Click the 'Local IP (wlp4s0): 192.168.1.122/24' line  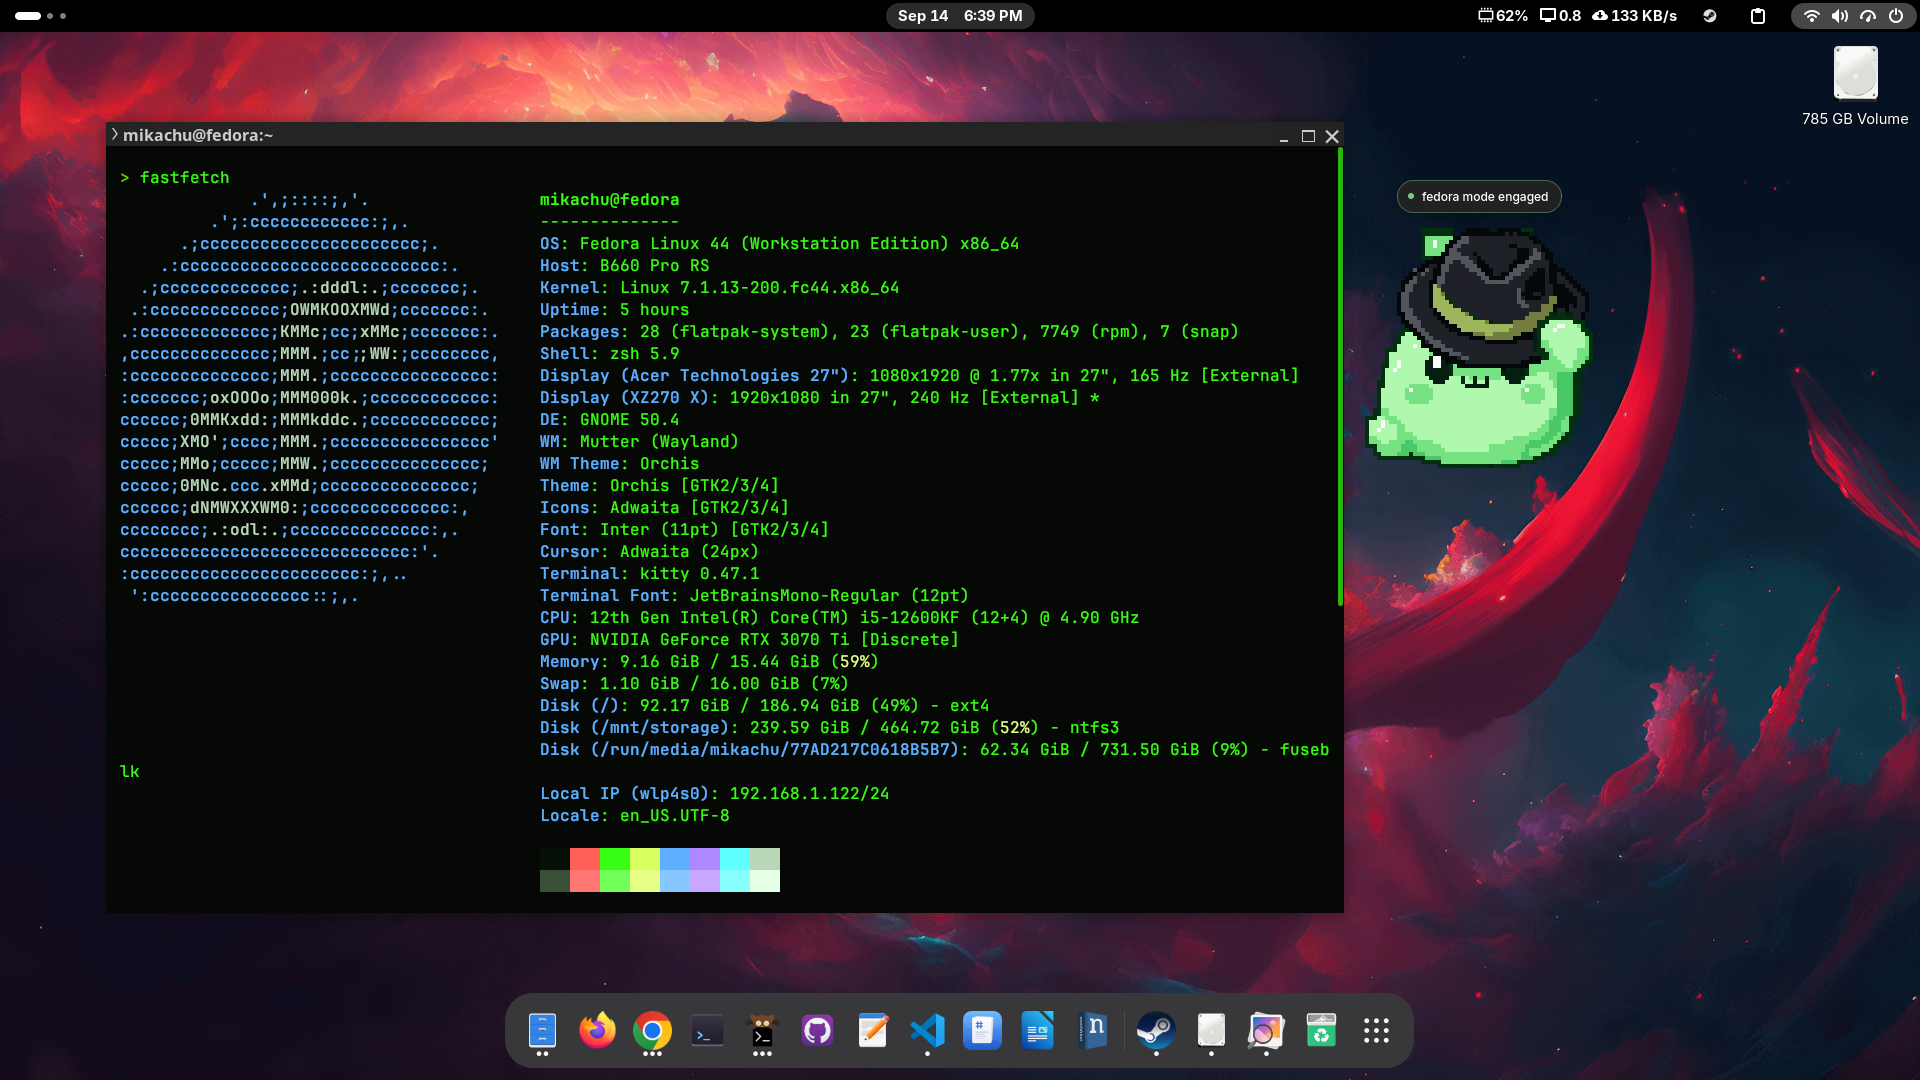[x=715, y=794]
